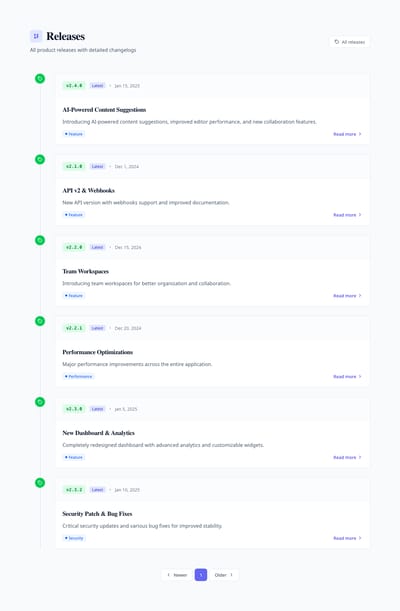Follow Read more link for API v2 & Webhooks
Screen dimensions: 400x611
(347, 215)
